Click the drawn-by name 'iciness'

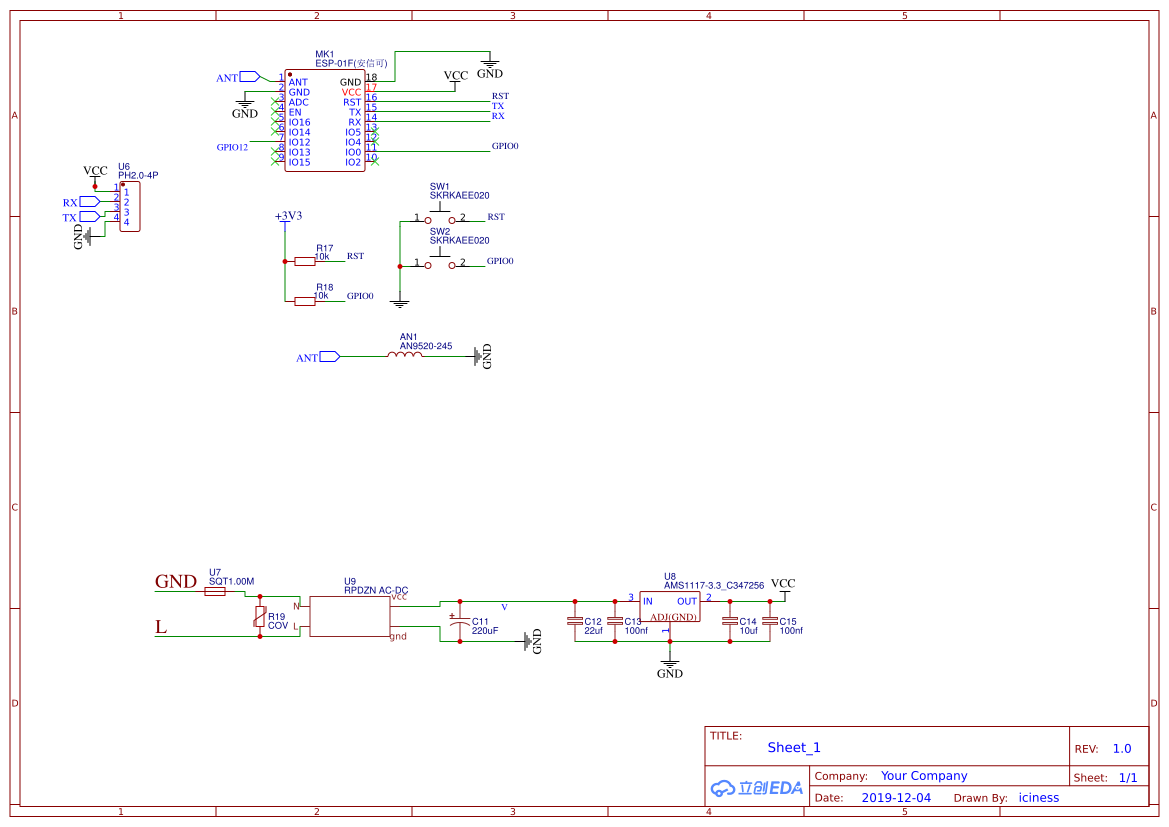point(1039,798)
